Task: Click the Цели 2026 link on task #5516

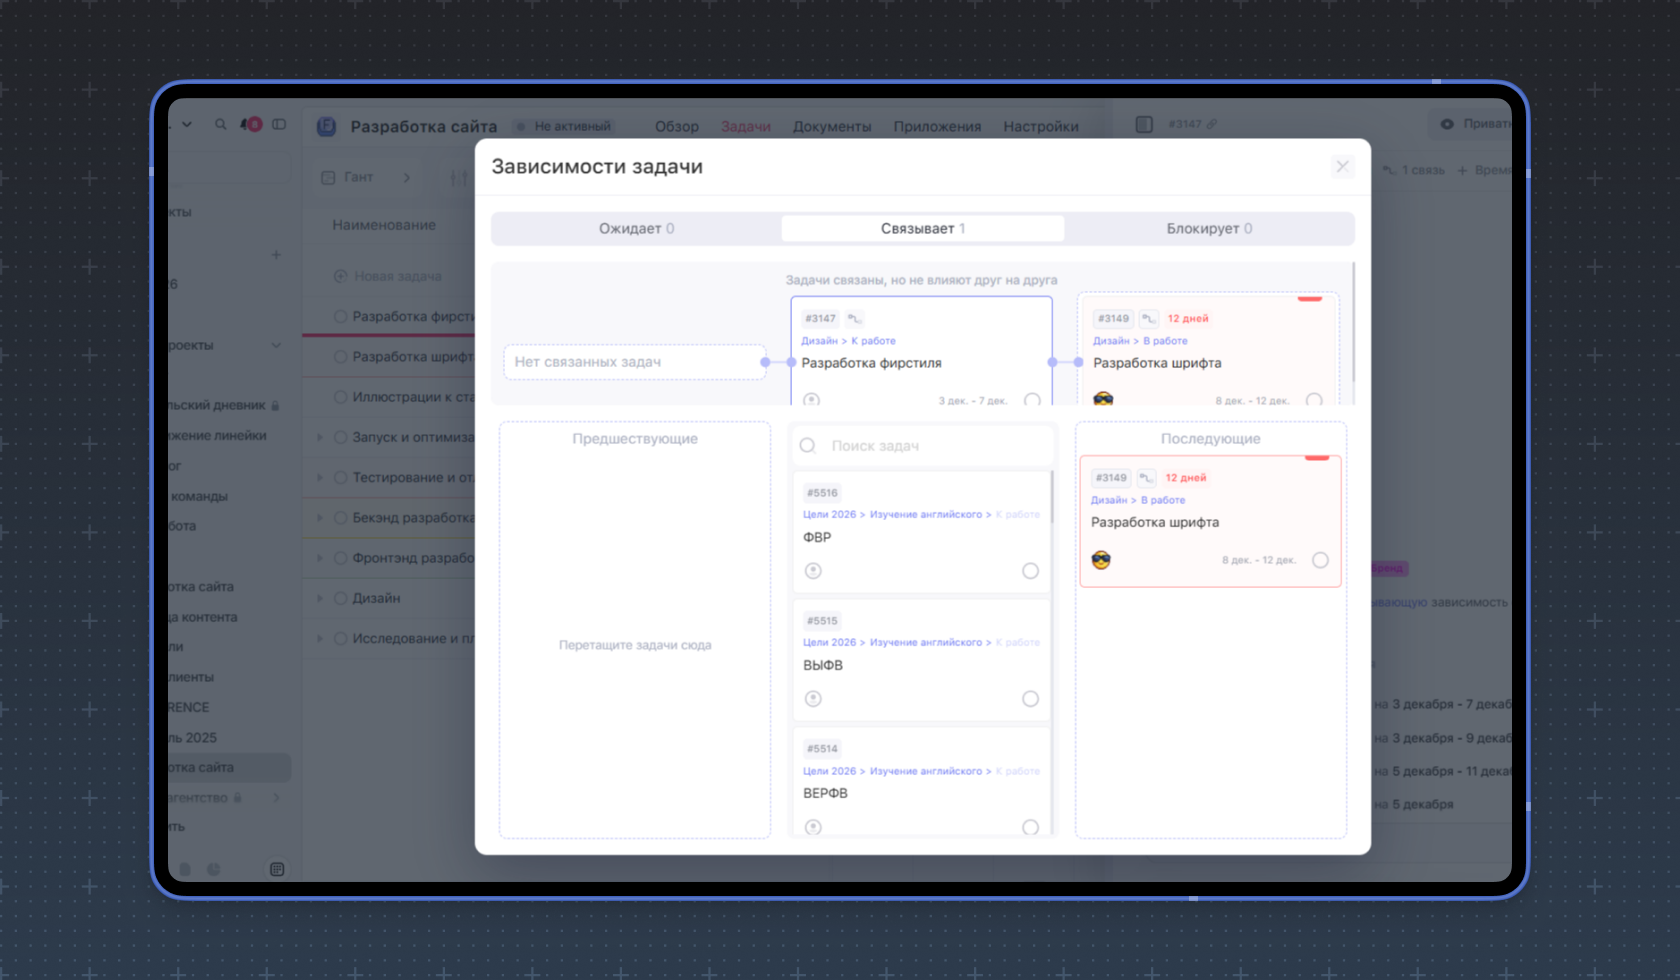Action: click(829, 515)
